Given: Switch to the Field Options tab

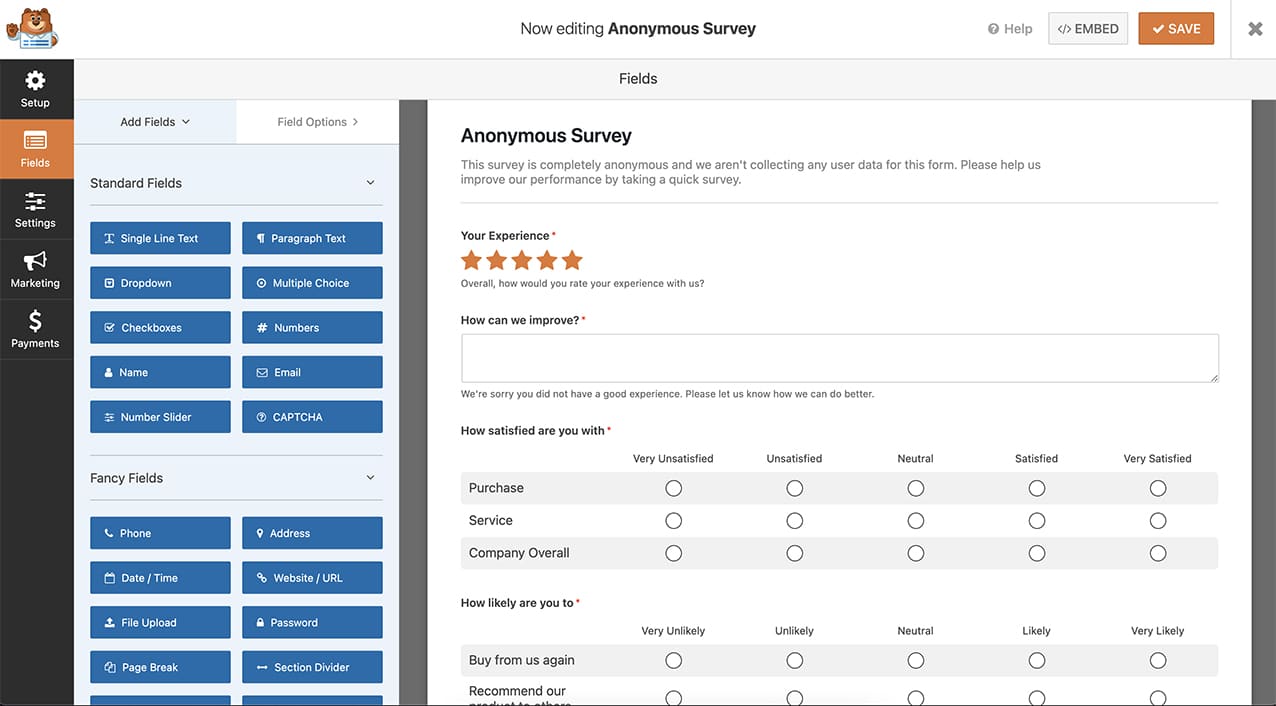Looking at the screenshot, I should point(317,122).
